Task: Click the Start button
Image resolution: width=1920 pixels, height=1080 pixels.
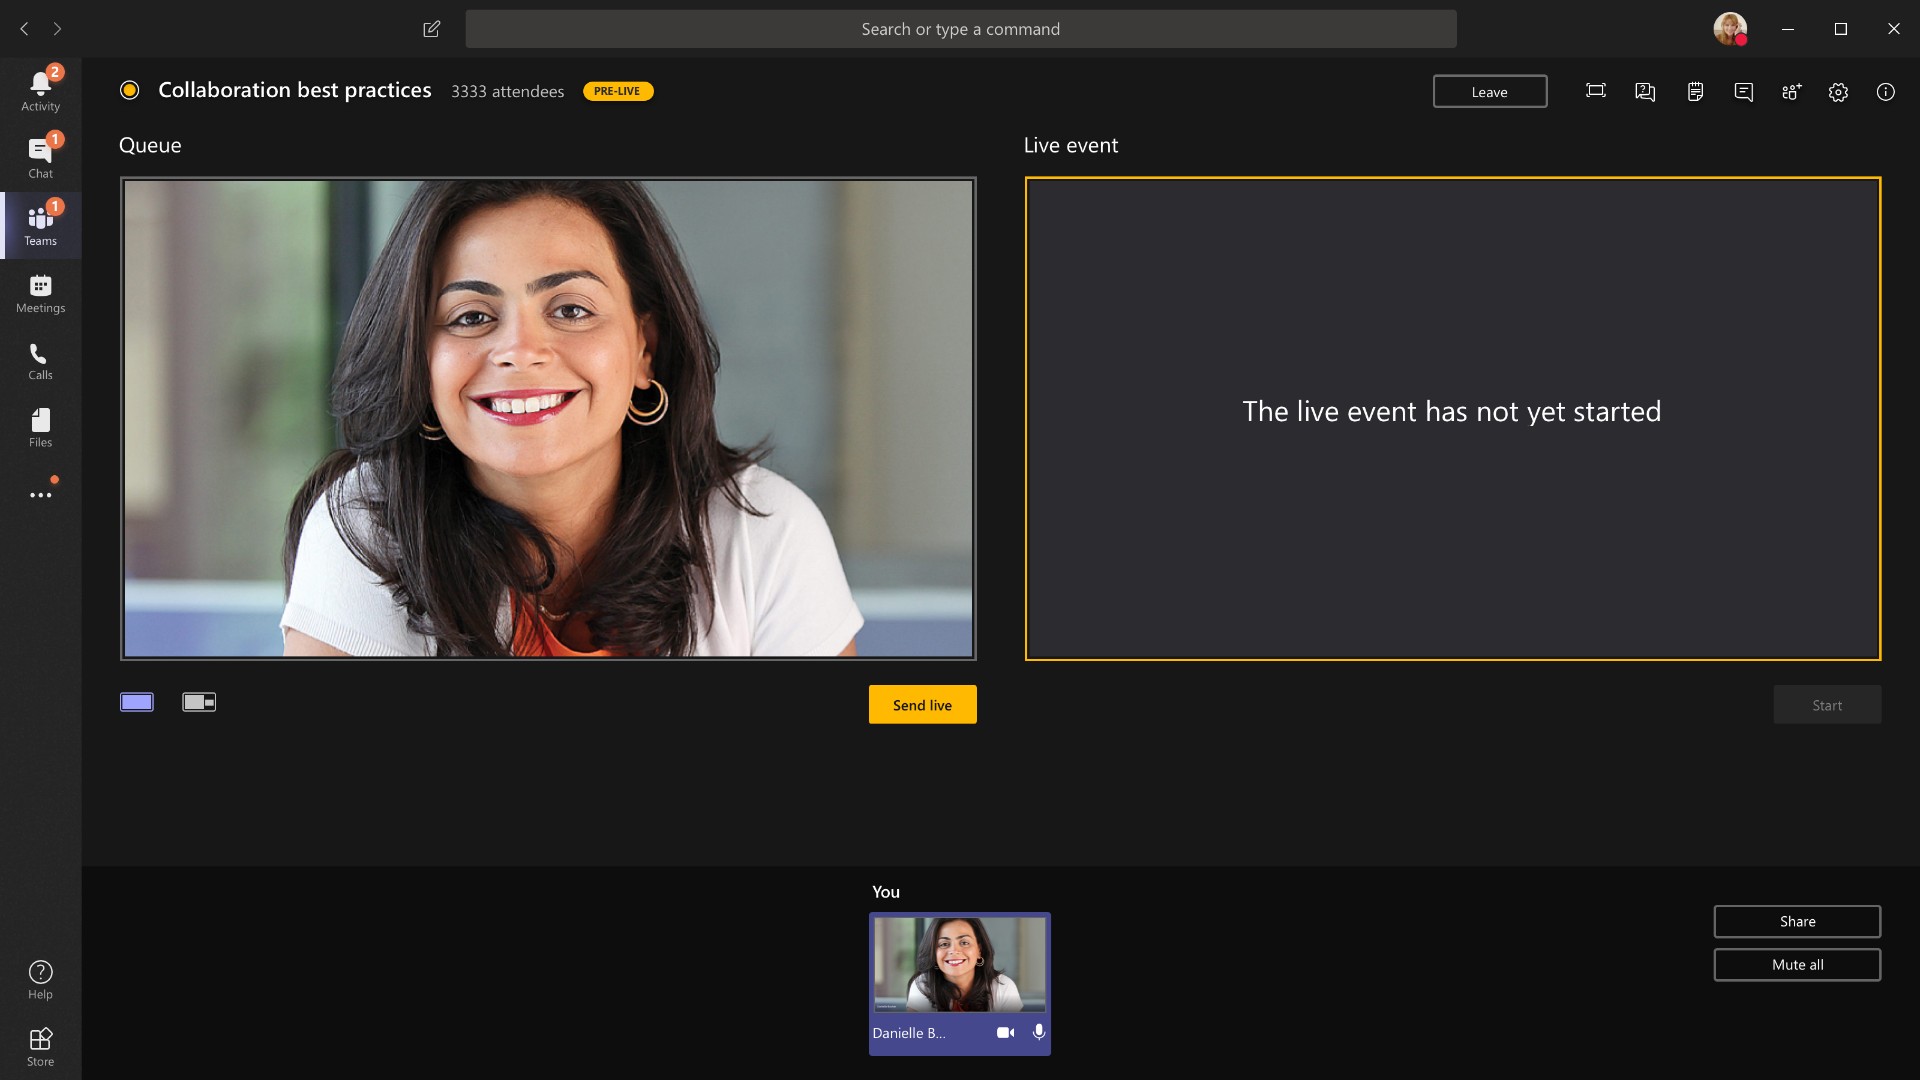Action: [1828, 704]
